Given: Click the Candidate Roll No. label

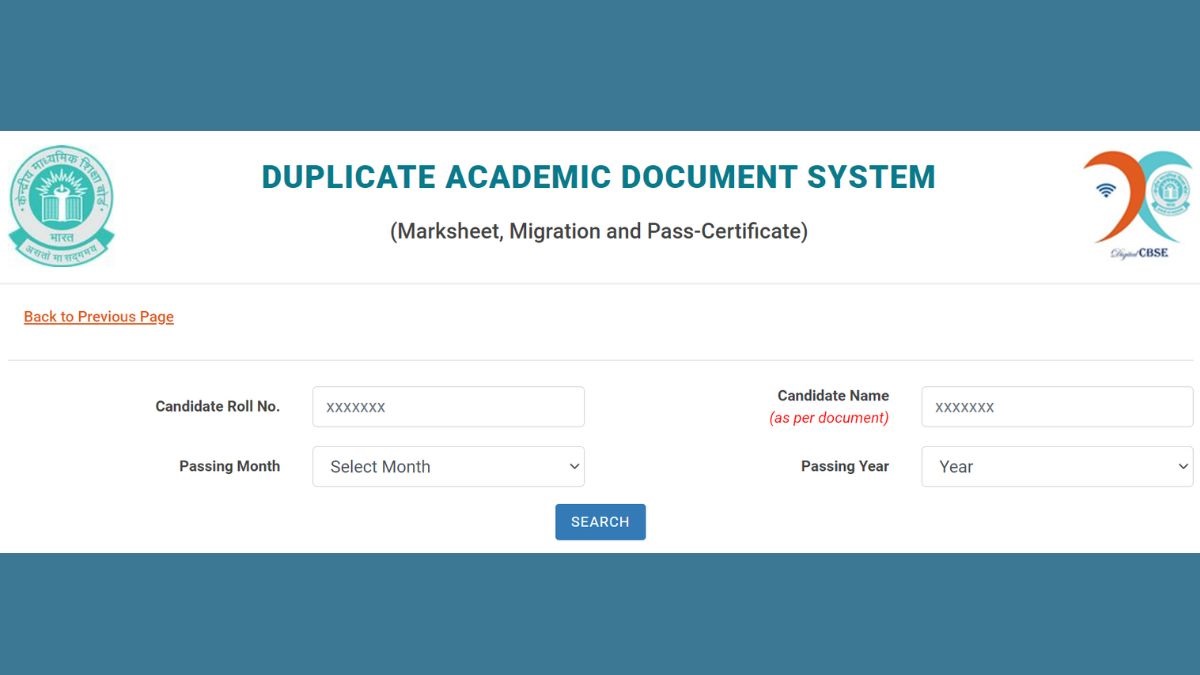Looking at the screenshot, I should click(x=217, y=406).
